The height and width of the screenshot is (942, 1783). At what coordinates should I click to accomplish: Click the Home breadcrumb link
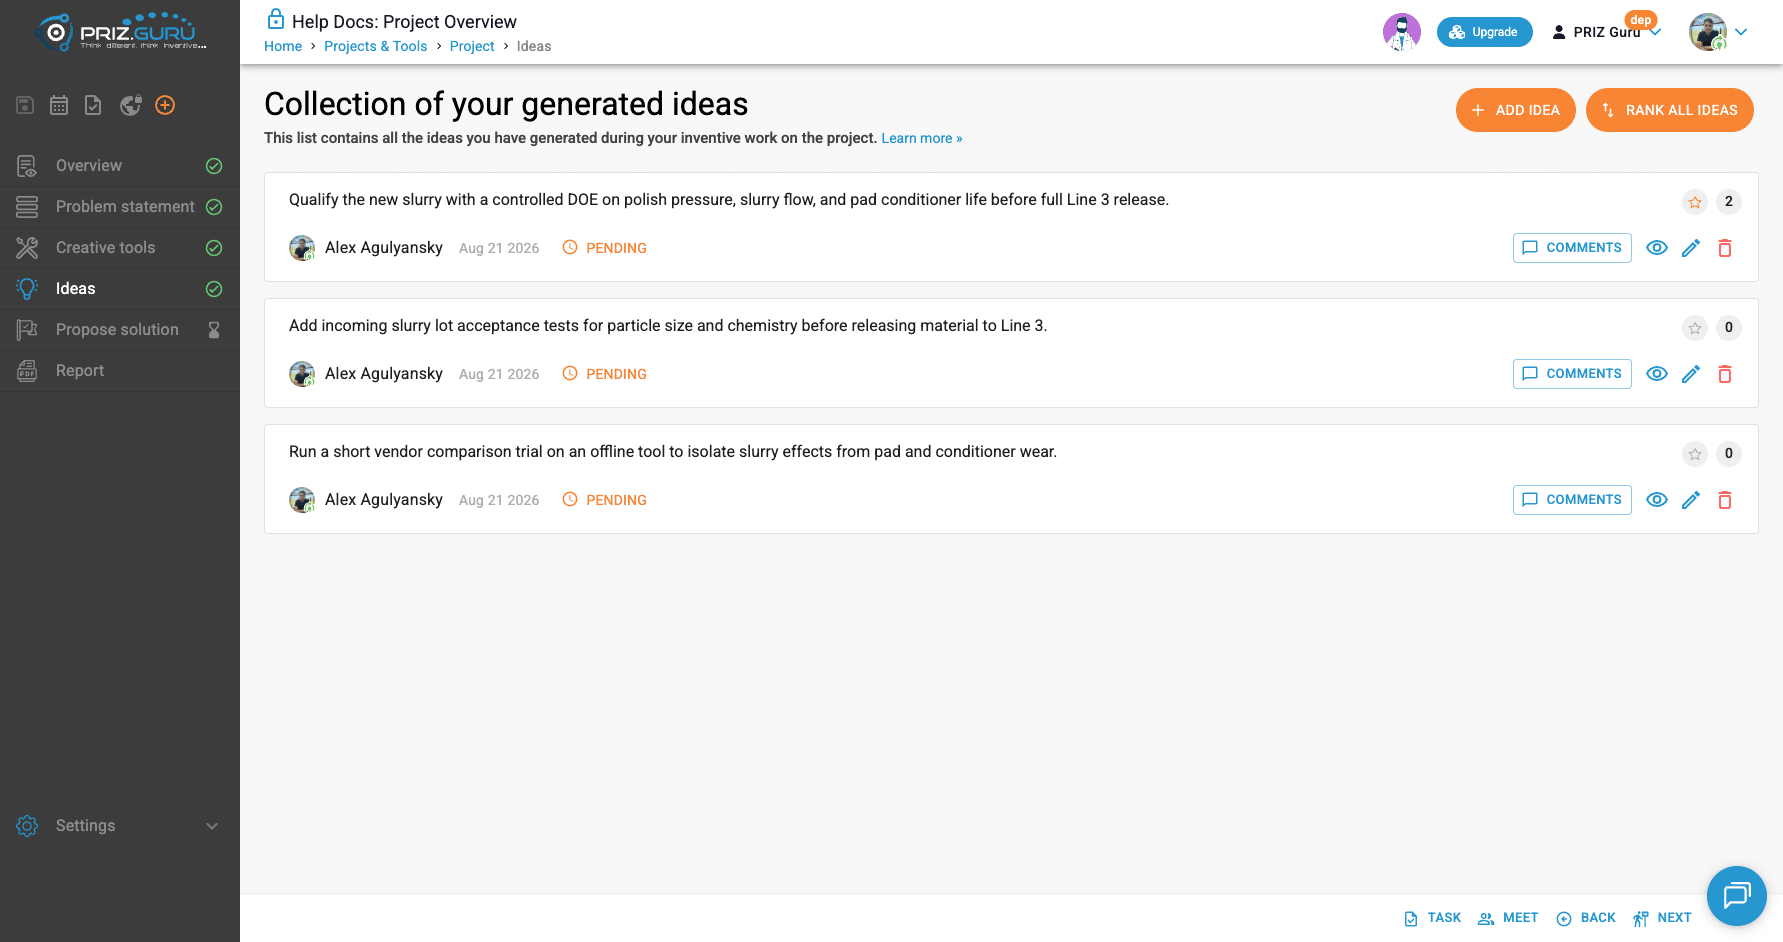(283, 46)
